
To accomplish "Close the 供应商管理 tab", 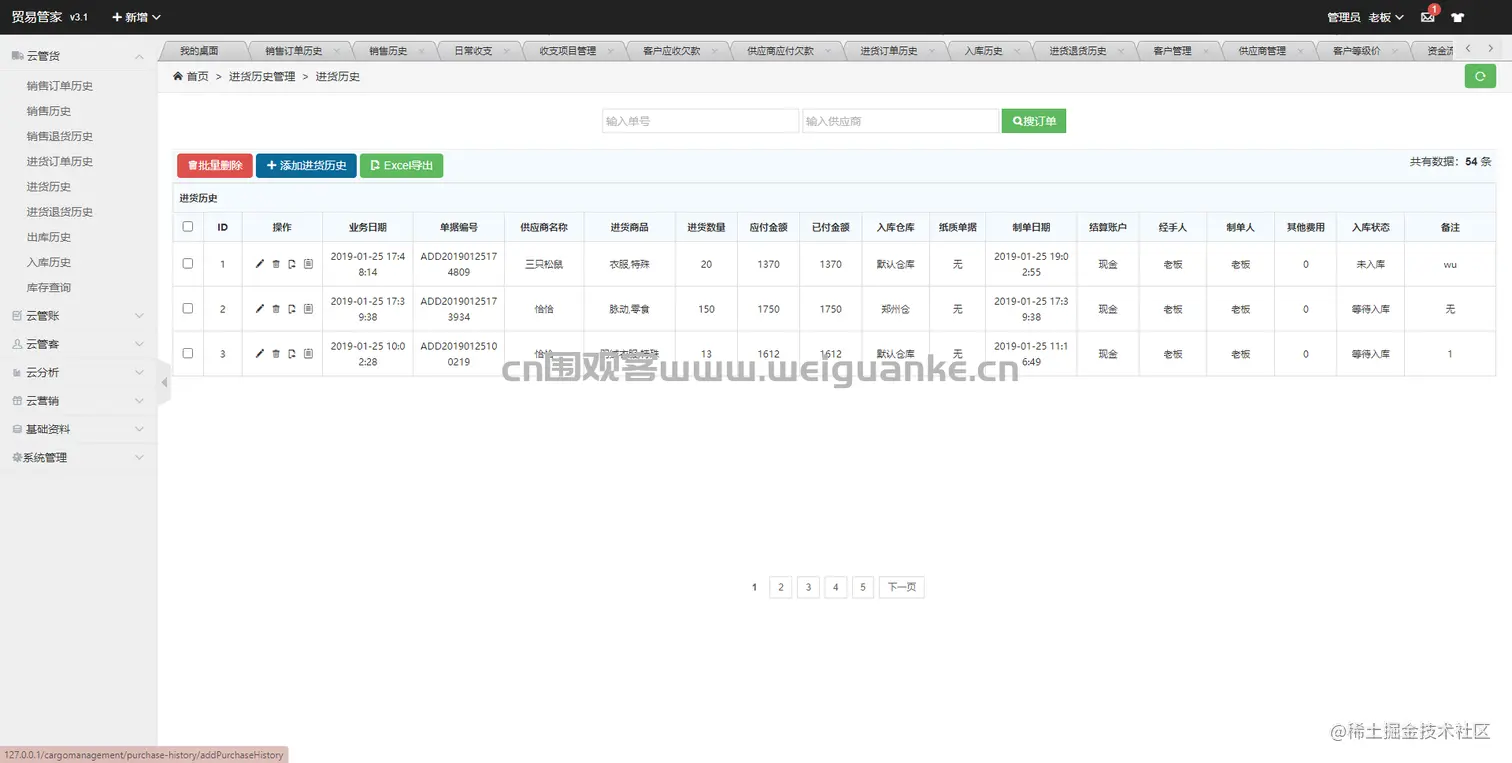I will [1300, 50].
